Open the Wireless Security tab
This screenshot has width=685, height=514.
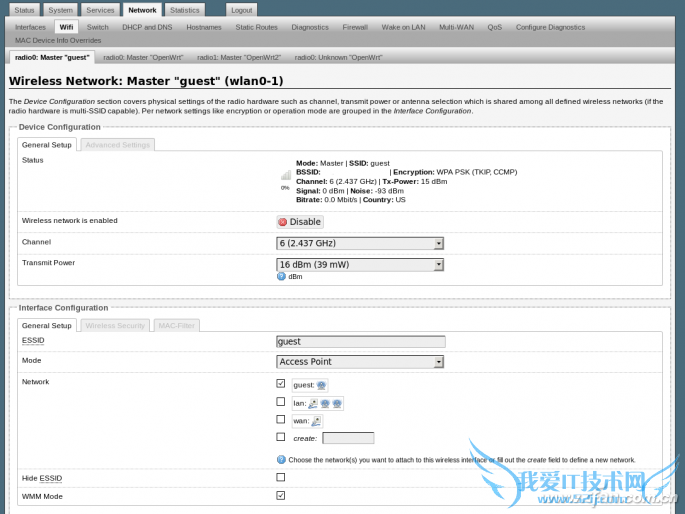(x=115, y=326)
